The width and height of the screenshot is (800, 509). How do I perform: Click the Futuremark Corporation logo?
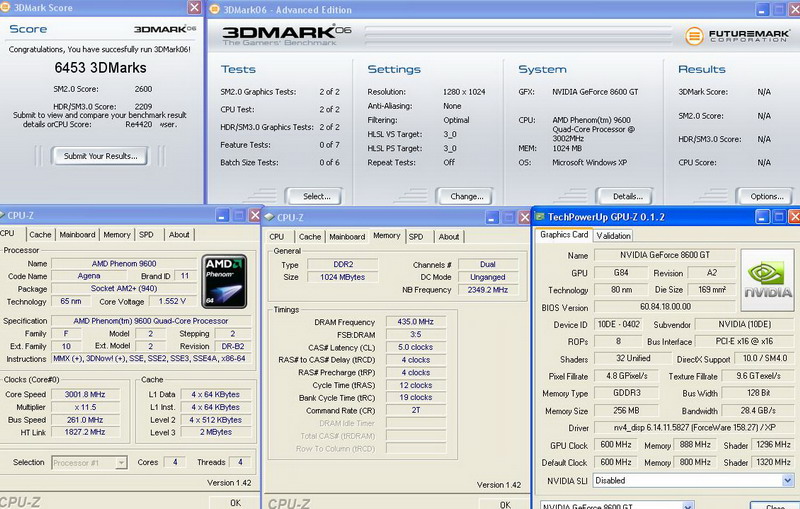[x=738, y=36]
